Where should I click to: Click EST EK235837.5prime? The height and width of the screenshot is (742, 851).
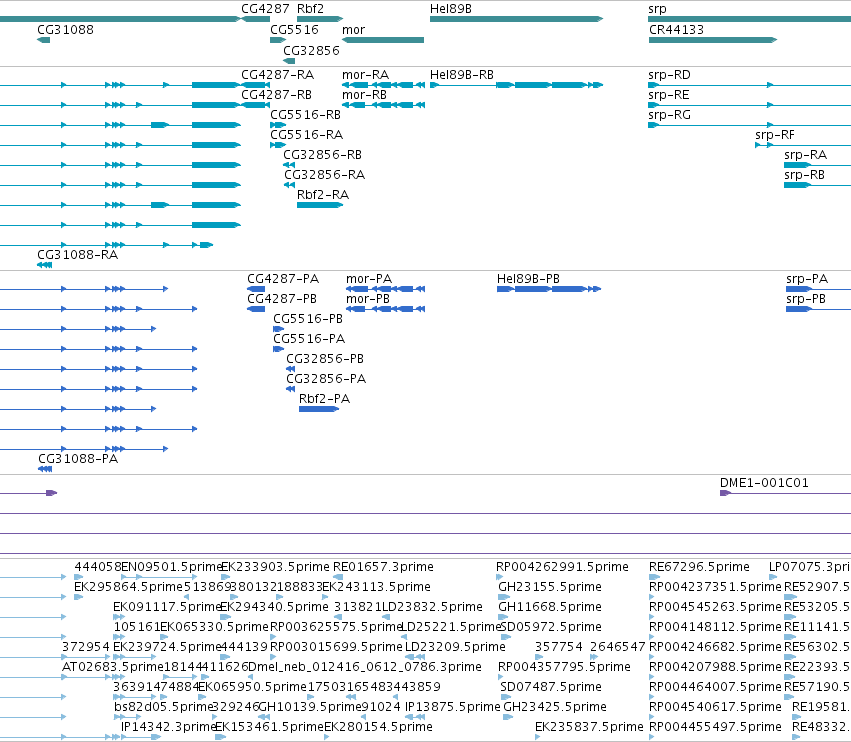(x=589, y=727)
